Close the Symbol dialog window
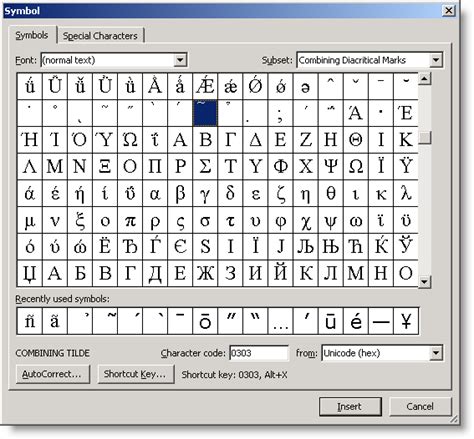474x439 pixels. click(x=448, y=11)
